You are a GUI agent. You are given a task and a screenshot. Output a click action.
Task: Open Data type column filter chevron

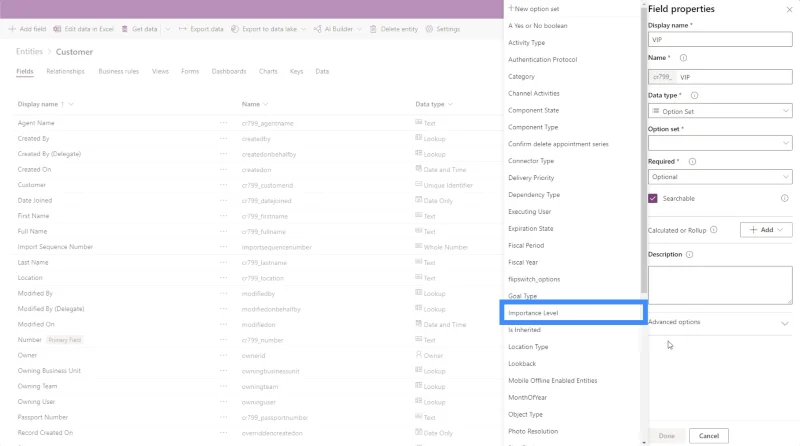(x=450, y=104)
